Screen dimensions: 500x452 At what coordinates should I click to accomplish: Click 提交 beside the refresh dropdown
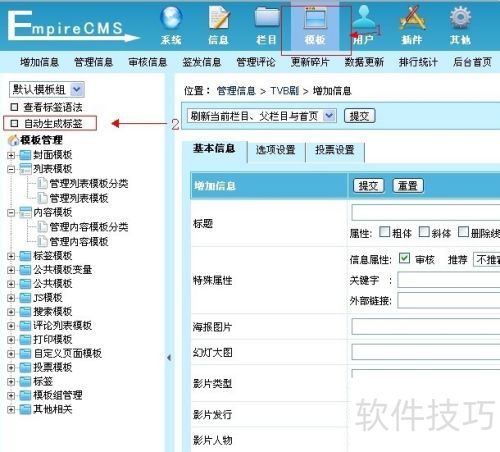pos(359,116)
